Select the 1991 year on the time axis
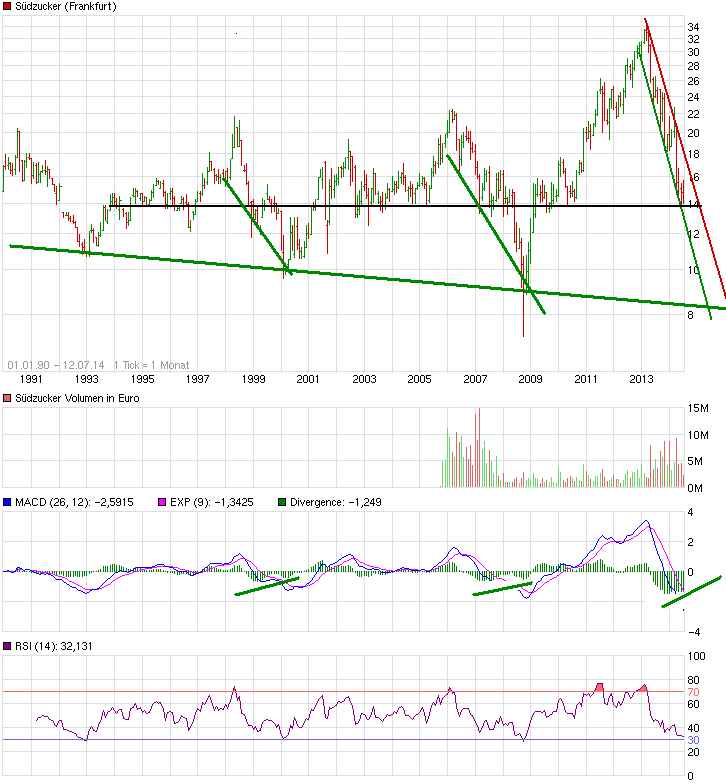726x784 pixels. tap(31, 380)
